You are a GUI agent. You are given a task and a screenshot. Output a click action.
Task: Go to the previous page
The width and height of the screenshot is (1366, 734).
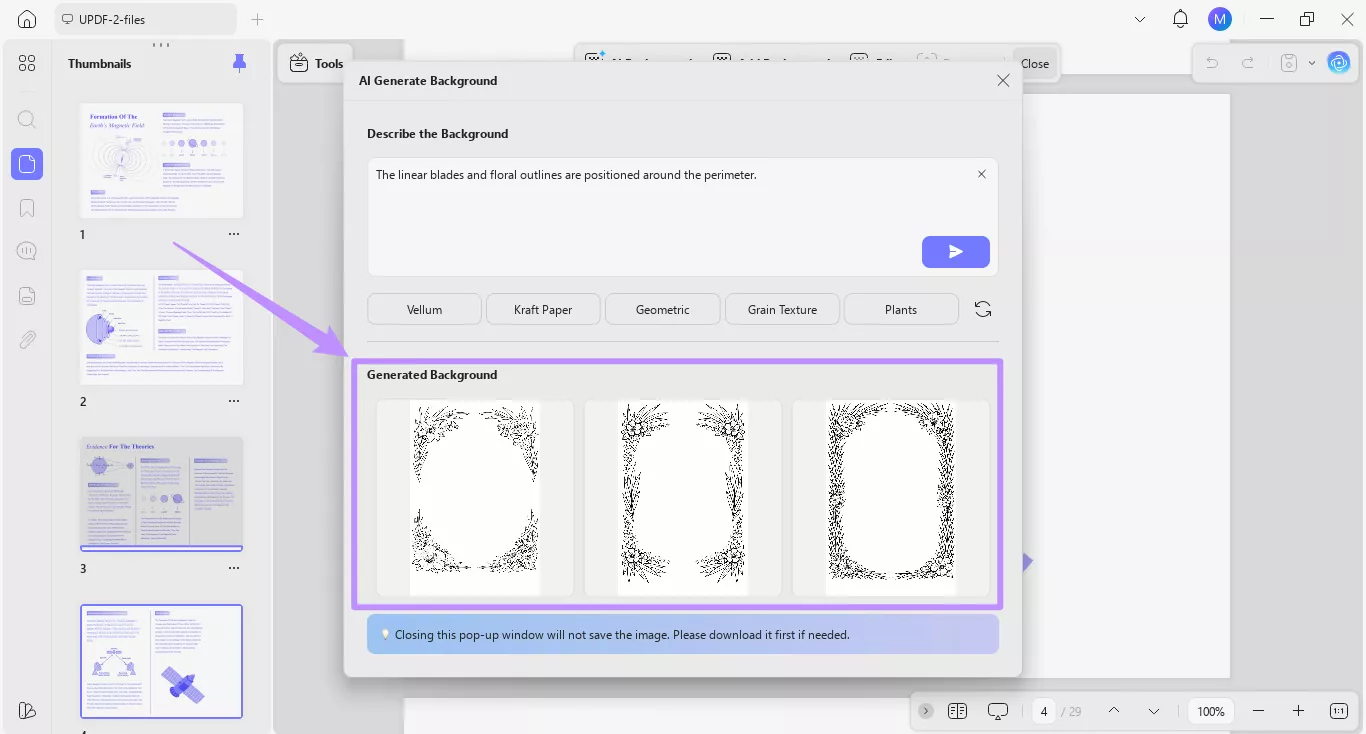(x=1113, y=711)
